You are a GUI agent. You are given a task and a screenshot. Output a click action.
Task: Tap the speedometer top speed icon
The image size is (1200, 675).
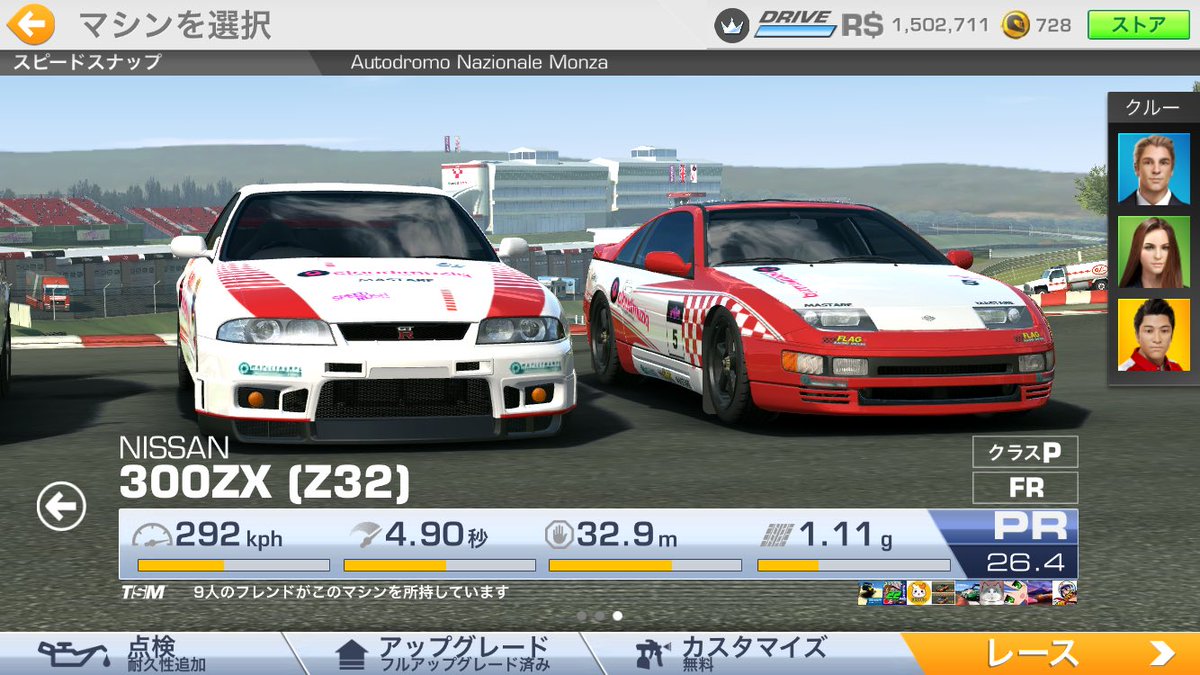click(x=152, y=537)
